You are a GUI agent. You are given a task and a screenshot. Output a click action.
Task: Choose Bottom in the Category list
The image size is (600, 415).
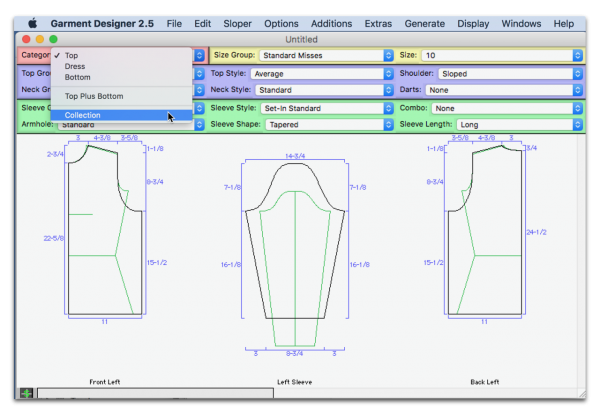point(121,77)
